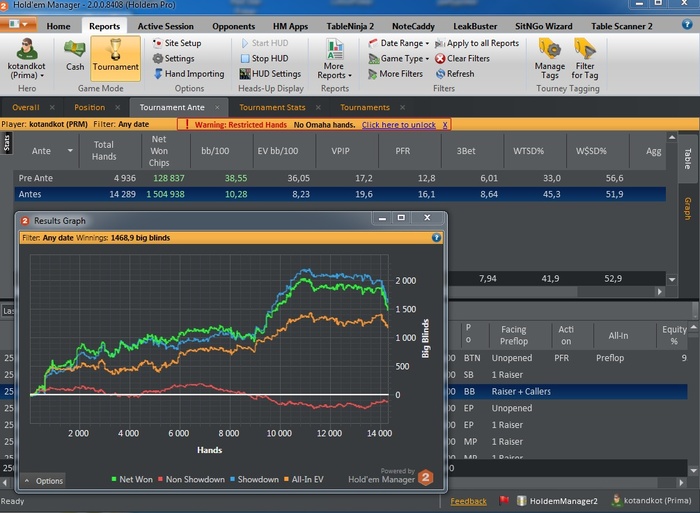Open the help icon in the ribbon
This screenshot has height=513, width=700.
point(687,25)
